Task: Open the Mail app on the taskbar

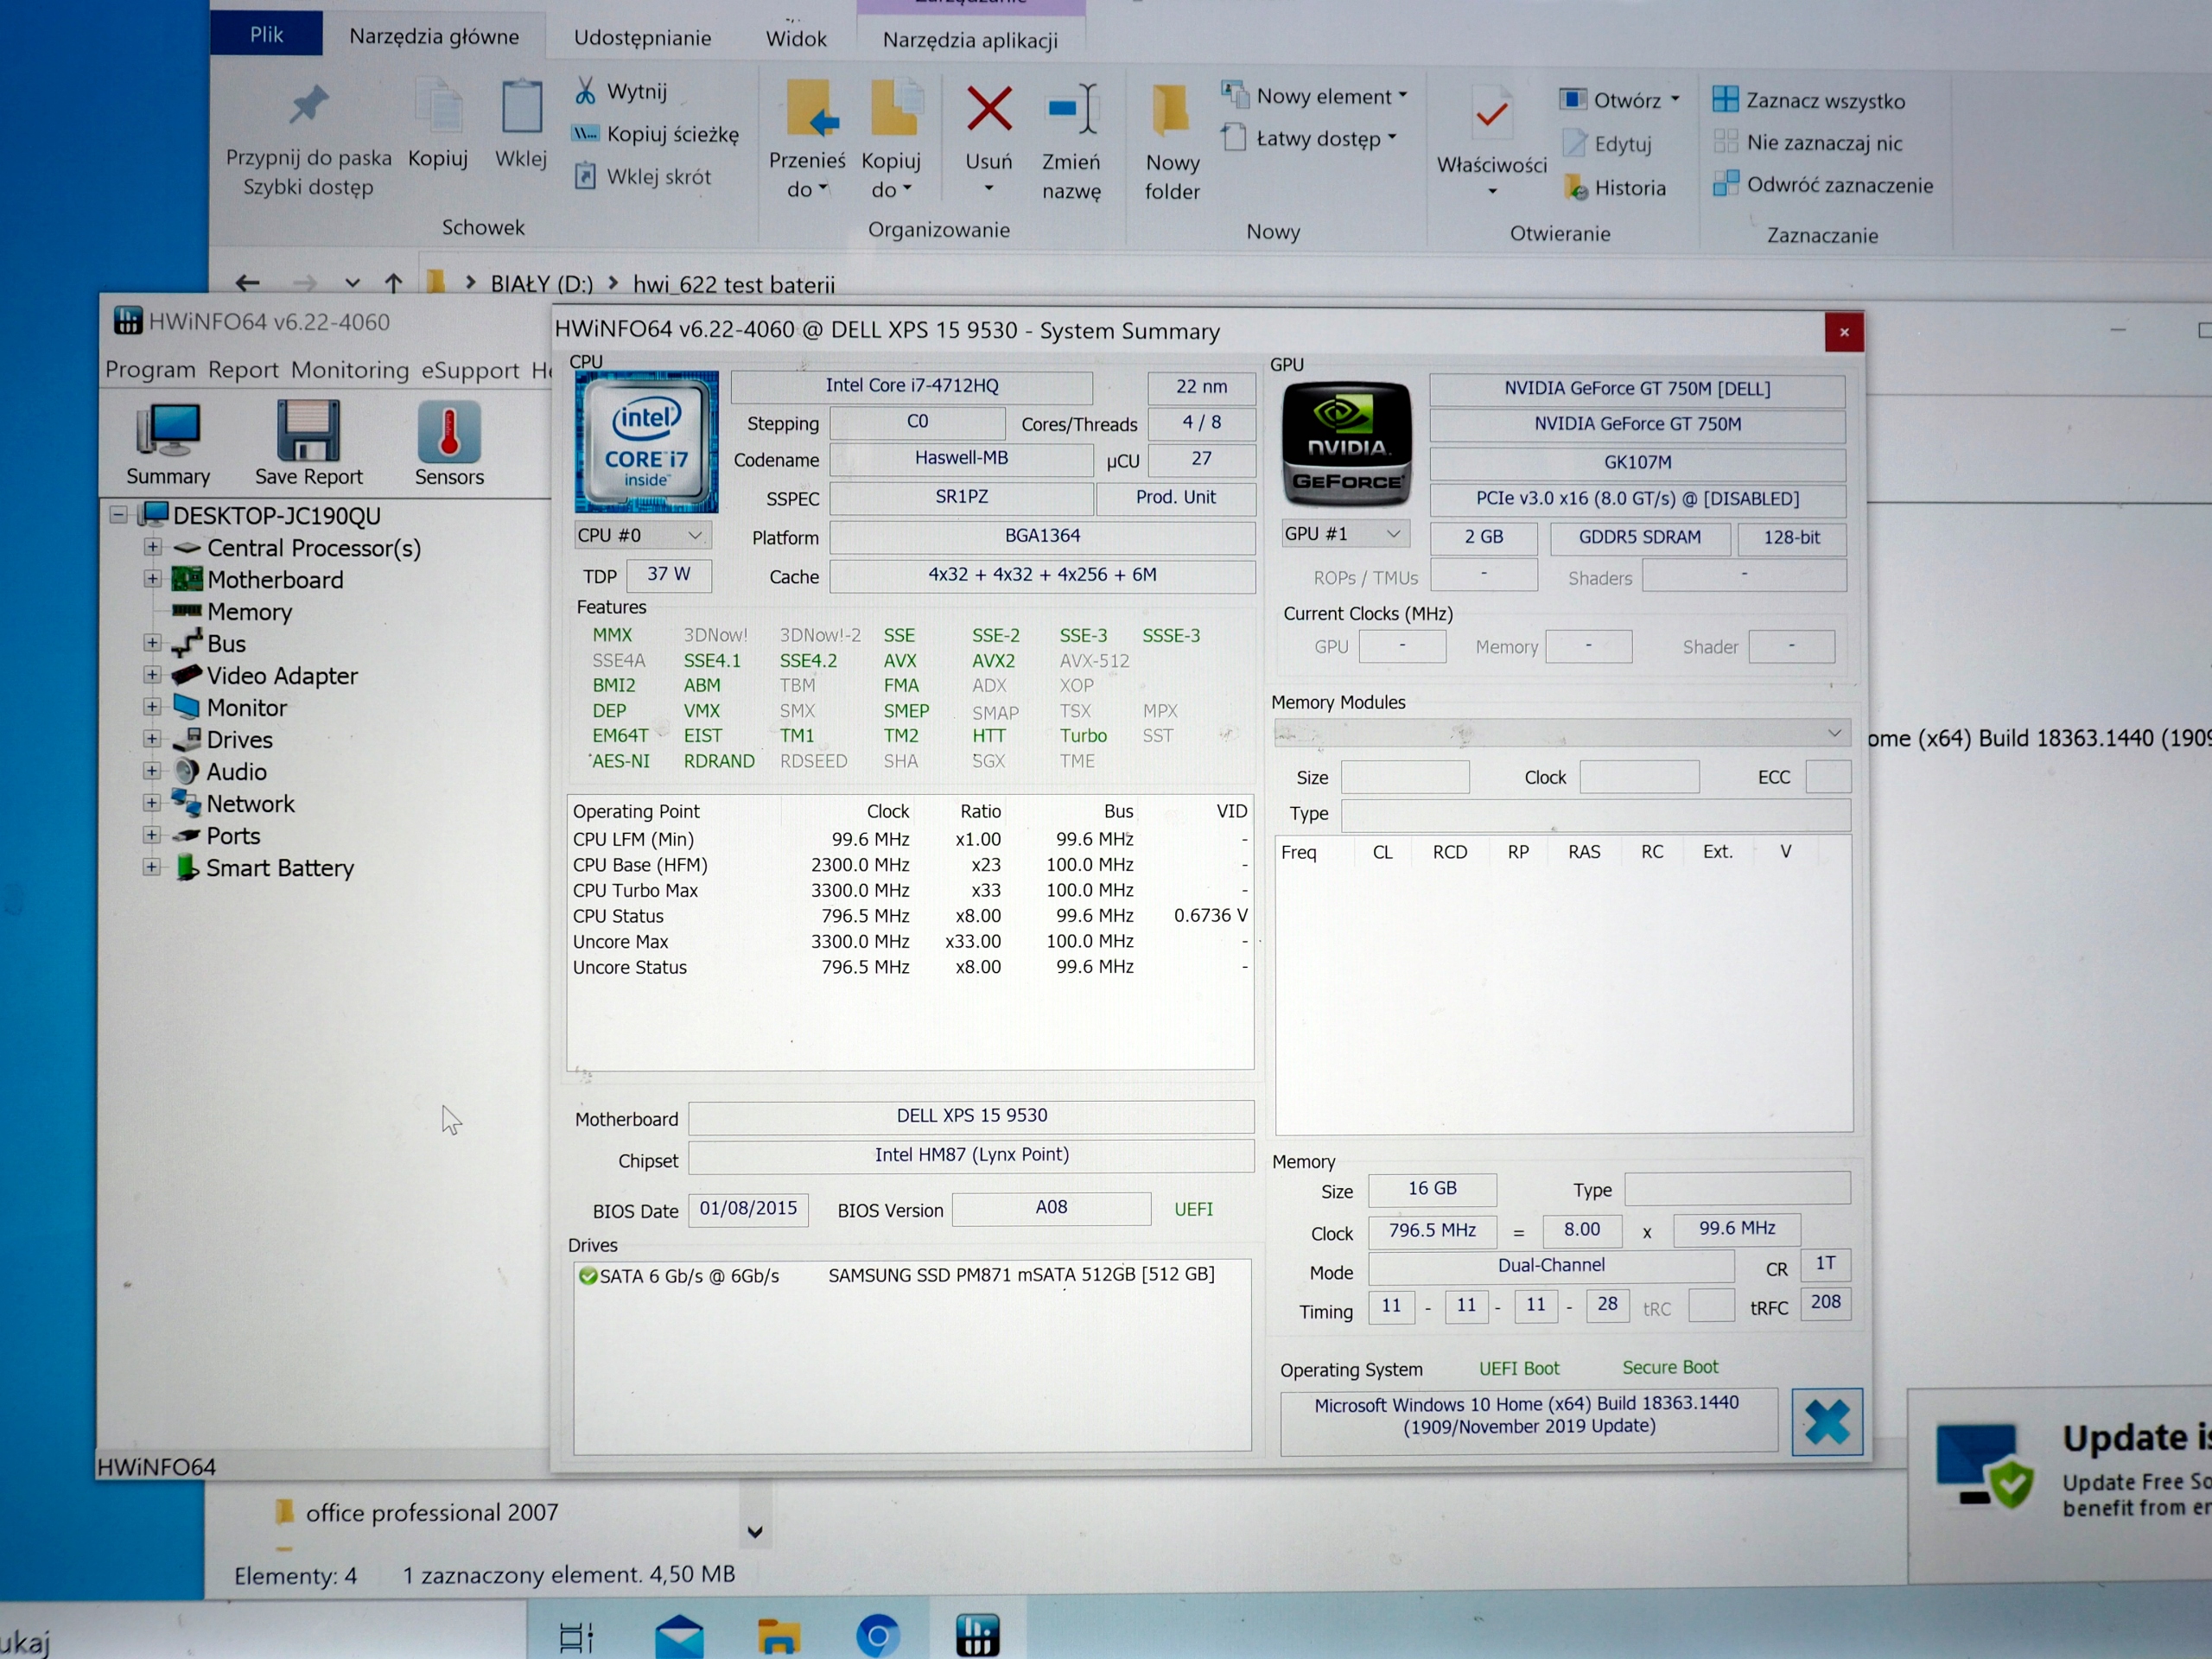Action: [x=679, y=1636]
